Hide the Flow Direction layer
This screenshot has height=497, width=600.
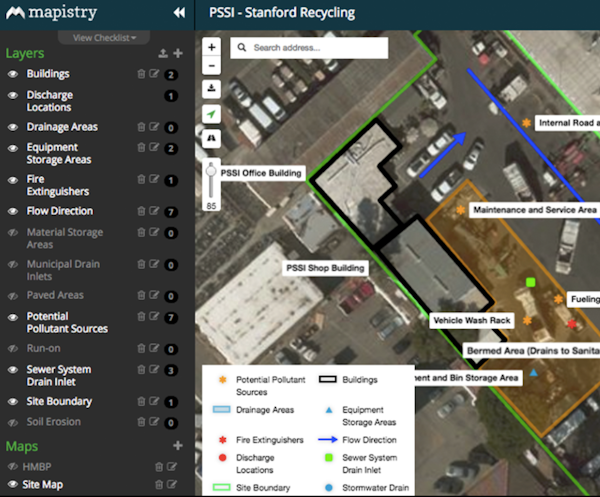pos(13,211)
